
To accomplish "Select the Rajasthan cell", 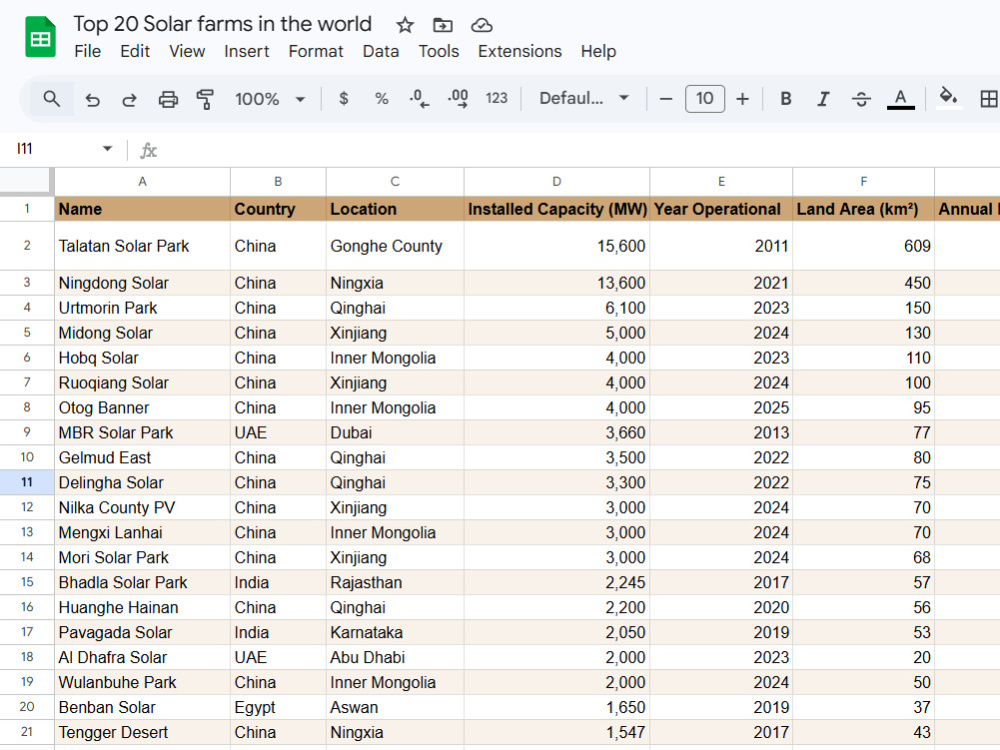I will 395,582.
